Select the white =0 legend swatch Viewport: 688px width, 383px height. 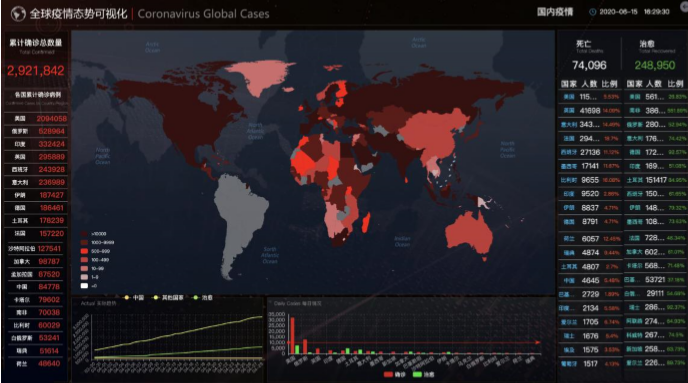(x=84, y=286)
